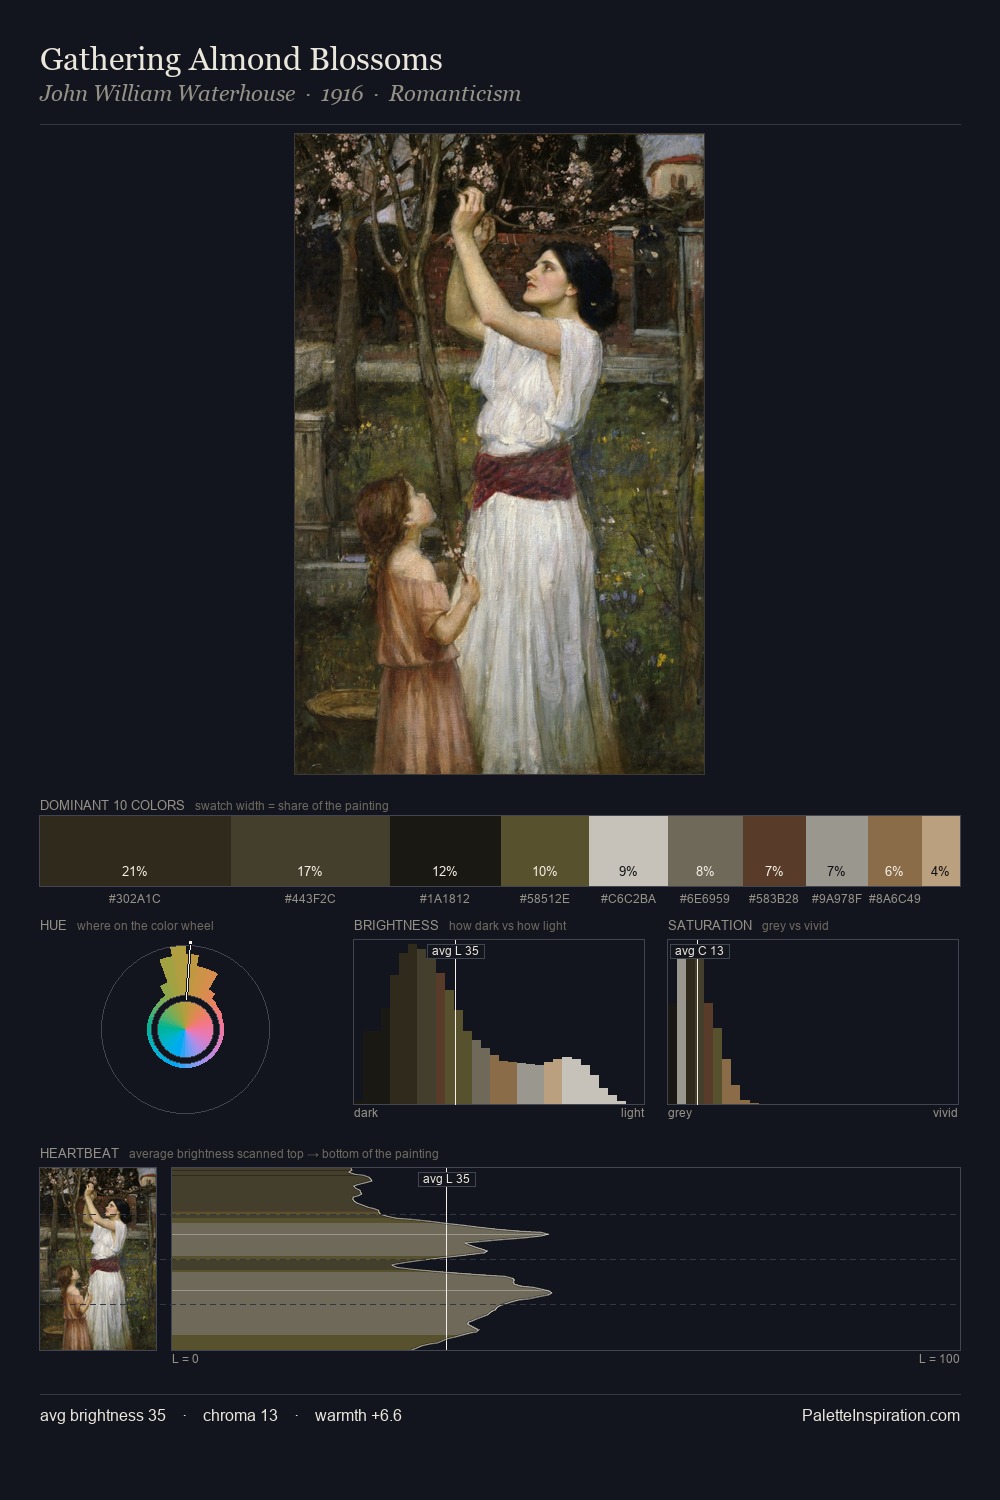Click the 'L = 100' axis label

click(x=939, y=1359)
